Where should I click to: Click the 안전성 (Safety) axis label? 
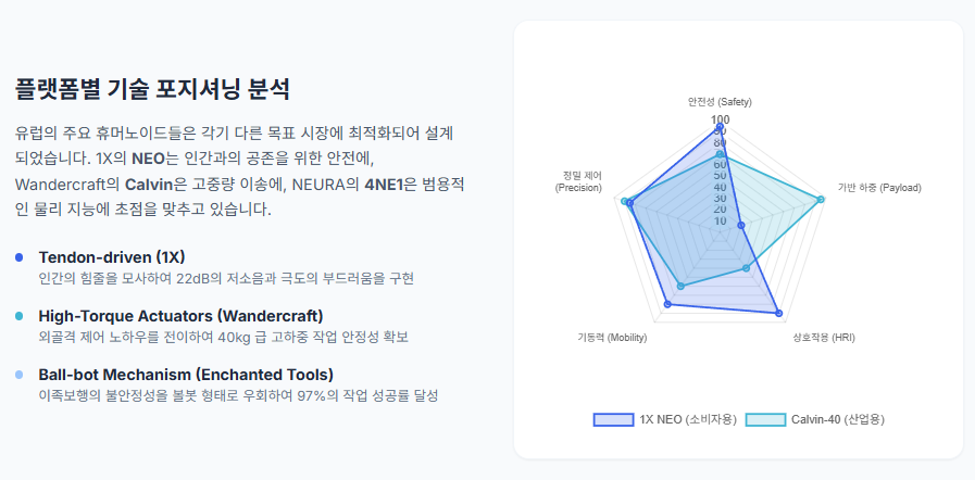coord(719,102)
